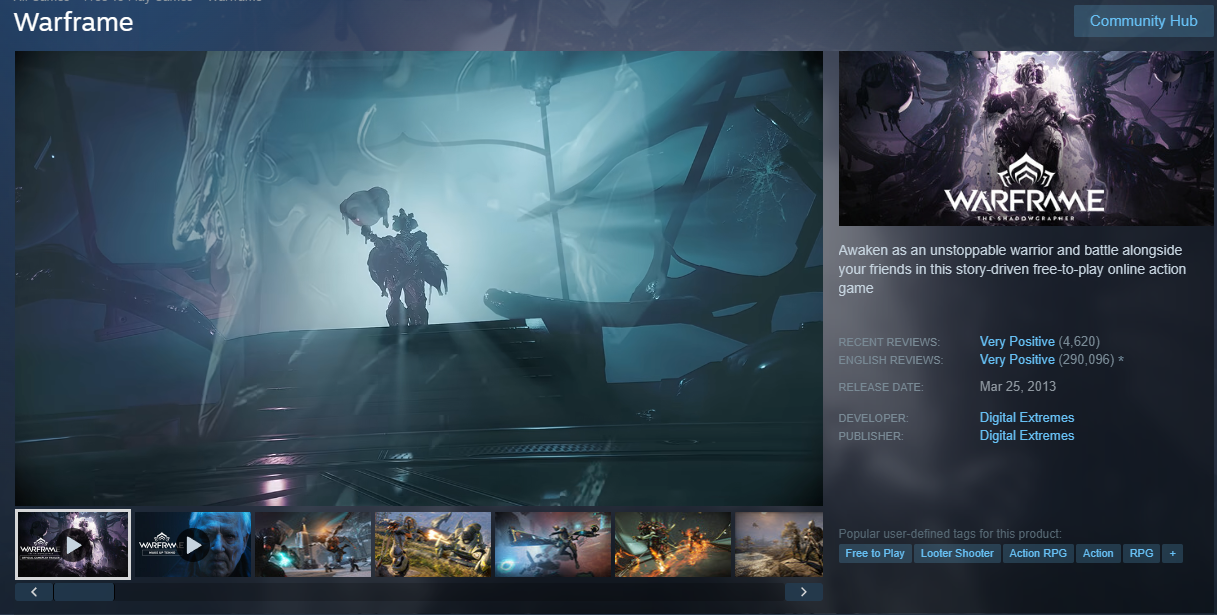Viewport: 1217px width, 615px height.
Task: Select the Action RPG tag
Action: point(1038,553)
